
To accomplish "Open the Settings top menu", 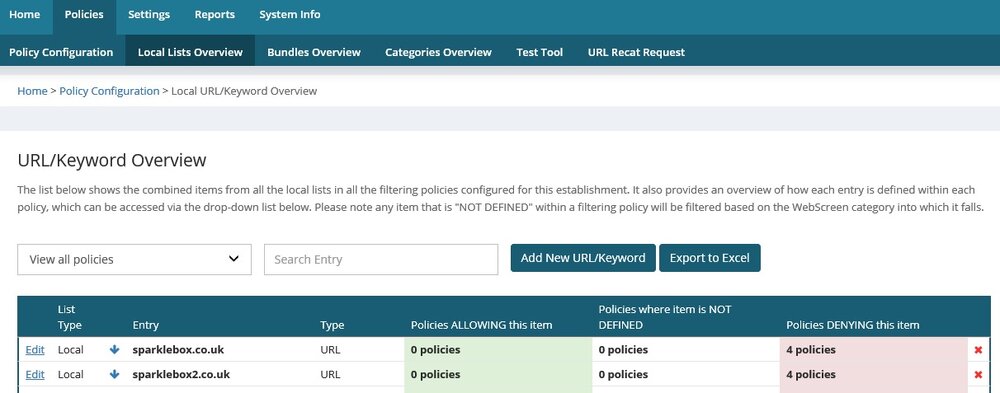I will click(x=149, y=14).
